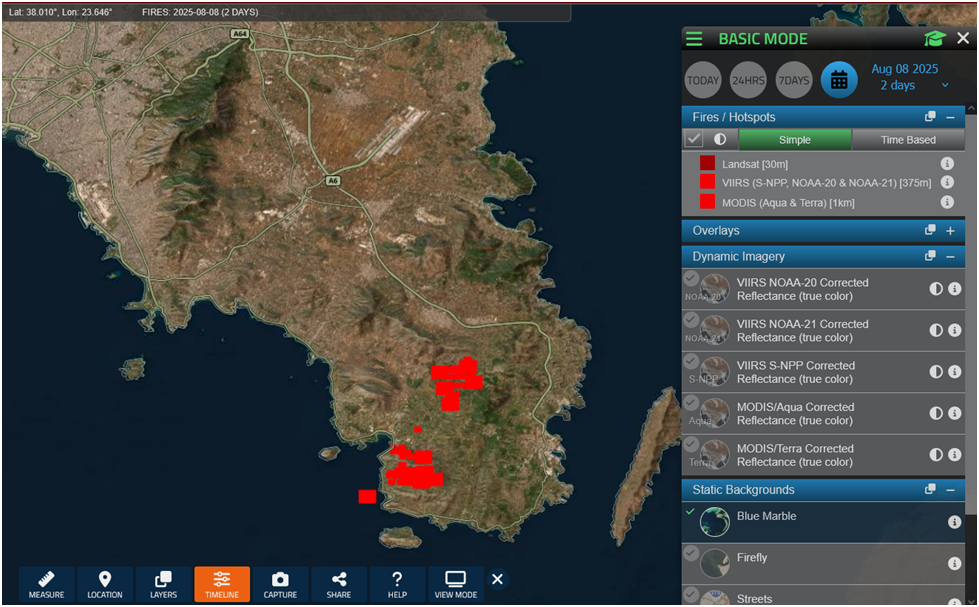Open the Measure tool
The image size is (979, 607).
46,584
